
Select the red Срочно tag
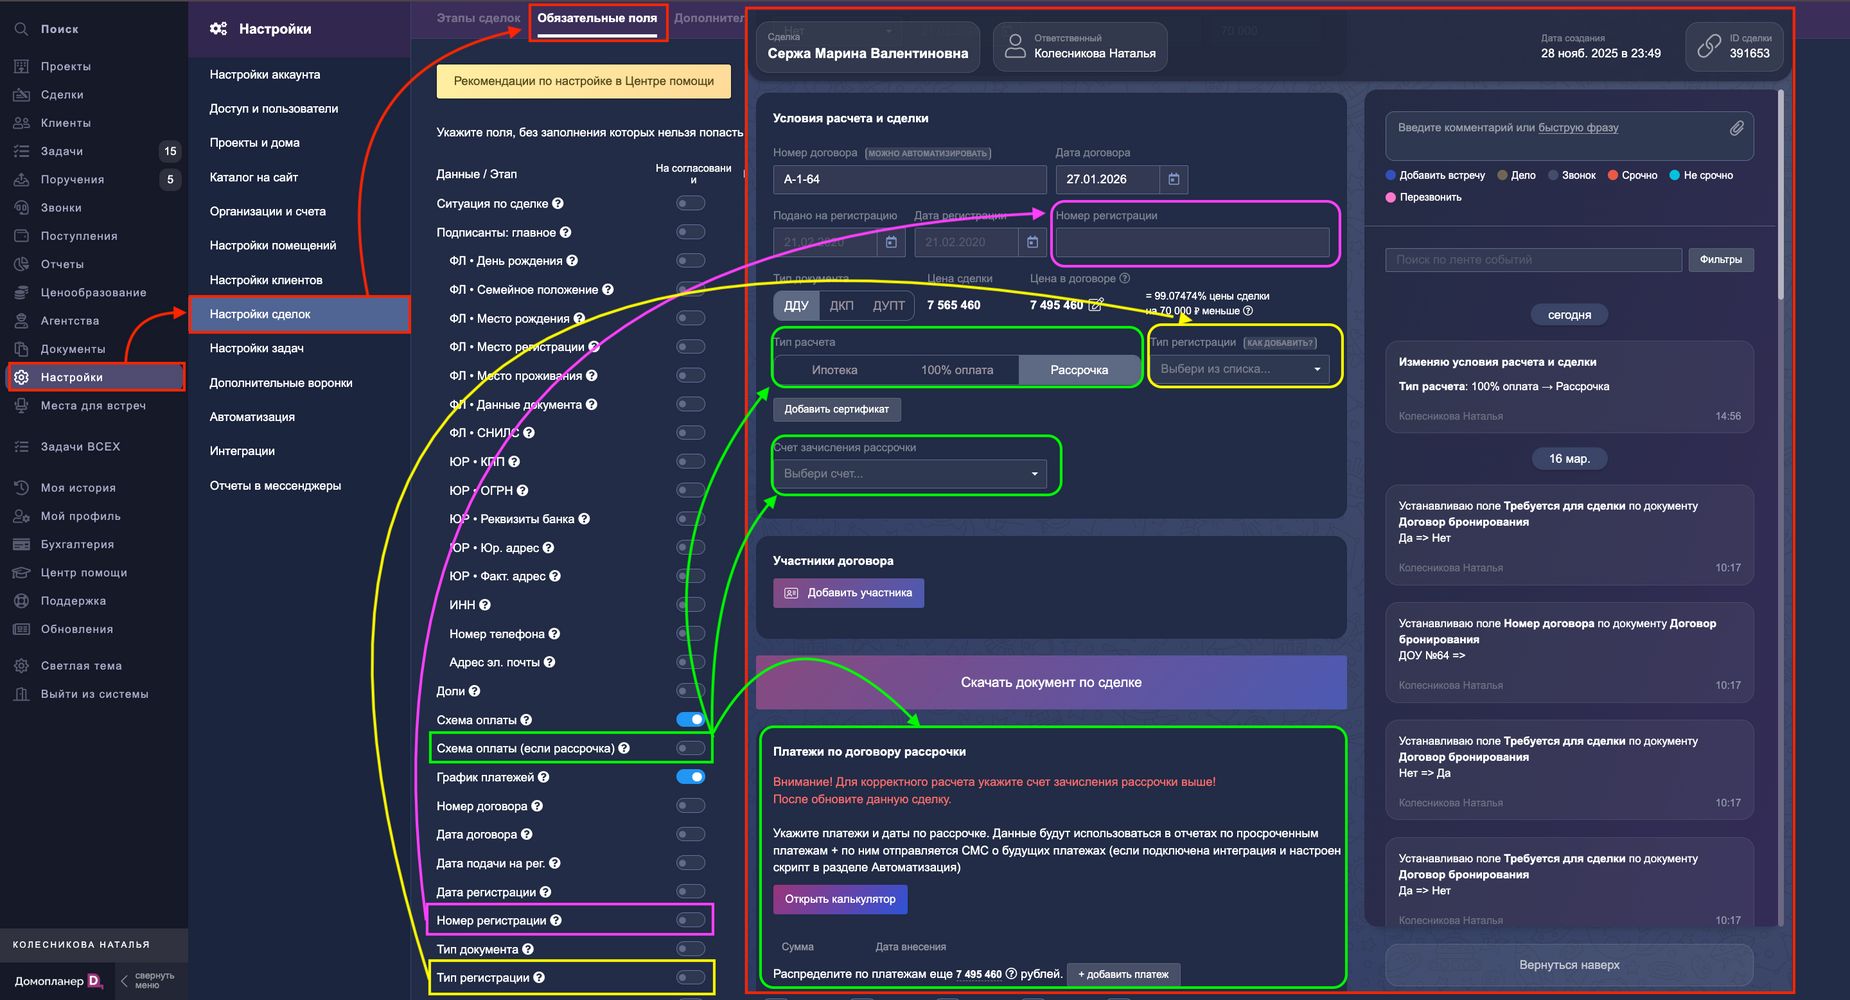pyautogui.click(x=1632, y=175)
